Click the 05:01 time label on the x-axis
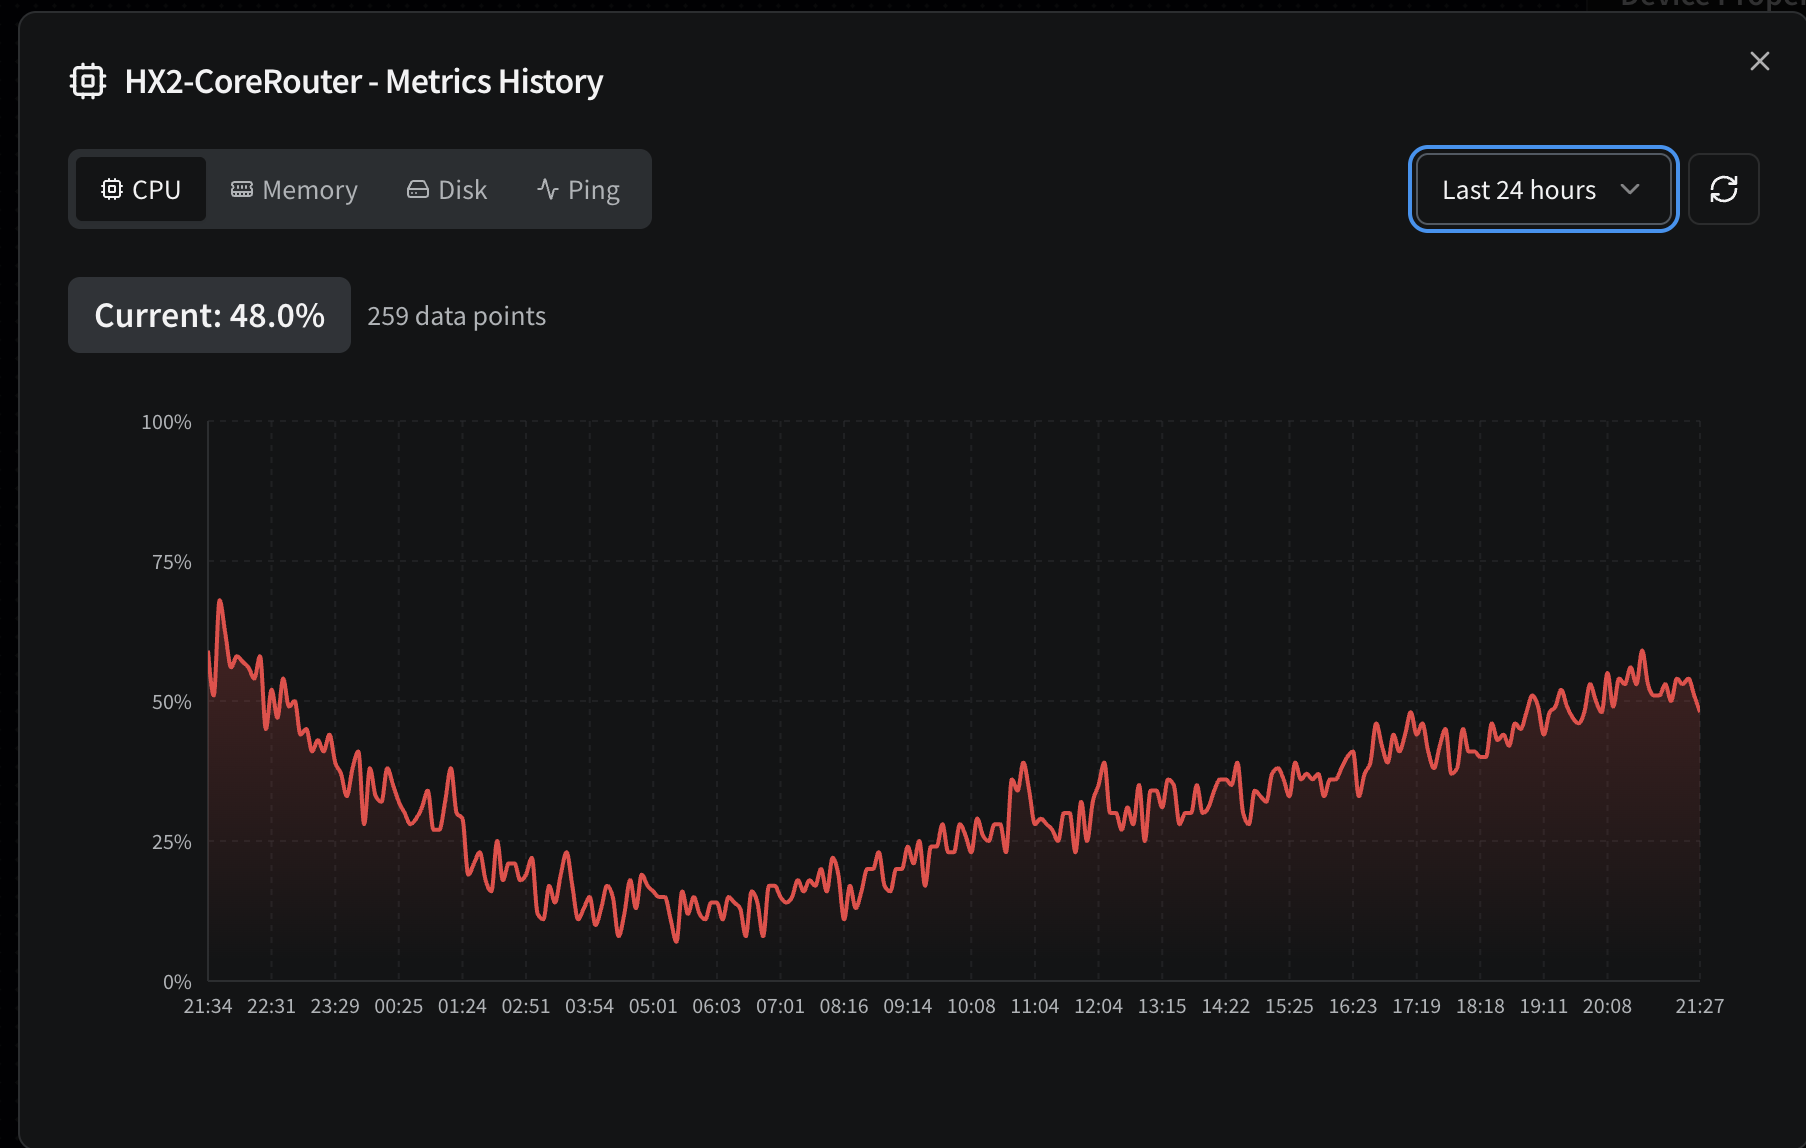The image size is (1806, 1148). (652, 1006)
